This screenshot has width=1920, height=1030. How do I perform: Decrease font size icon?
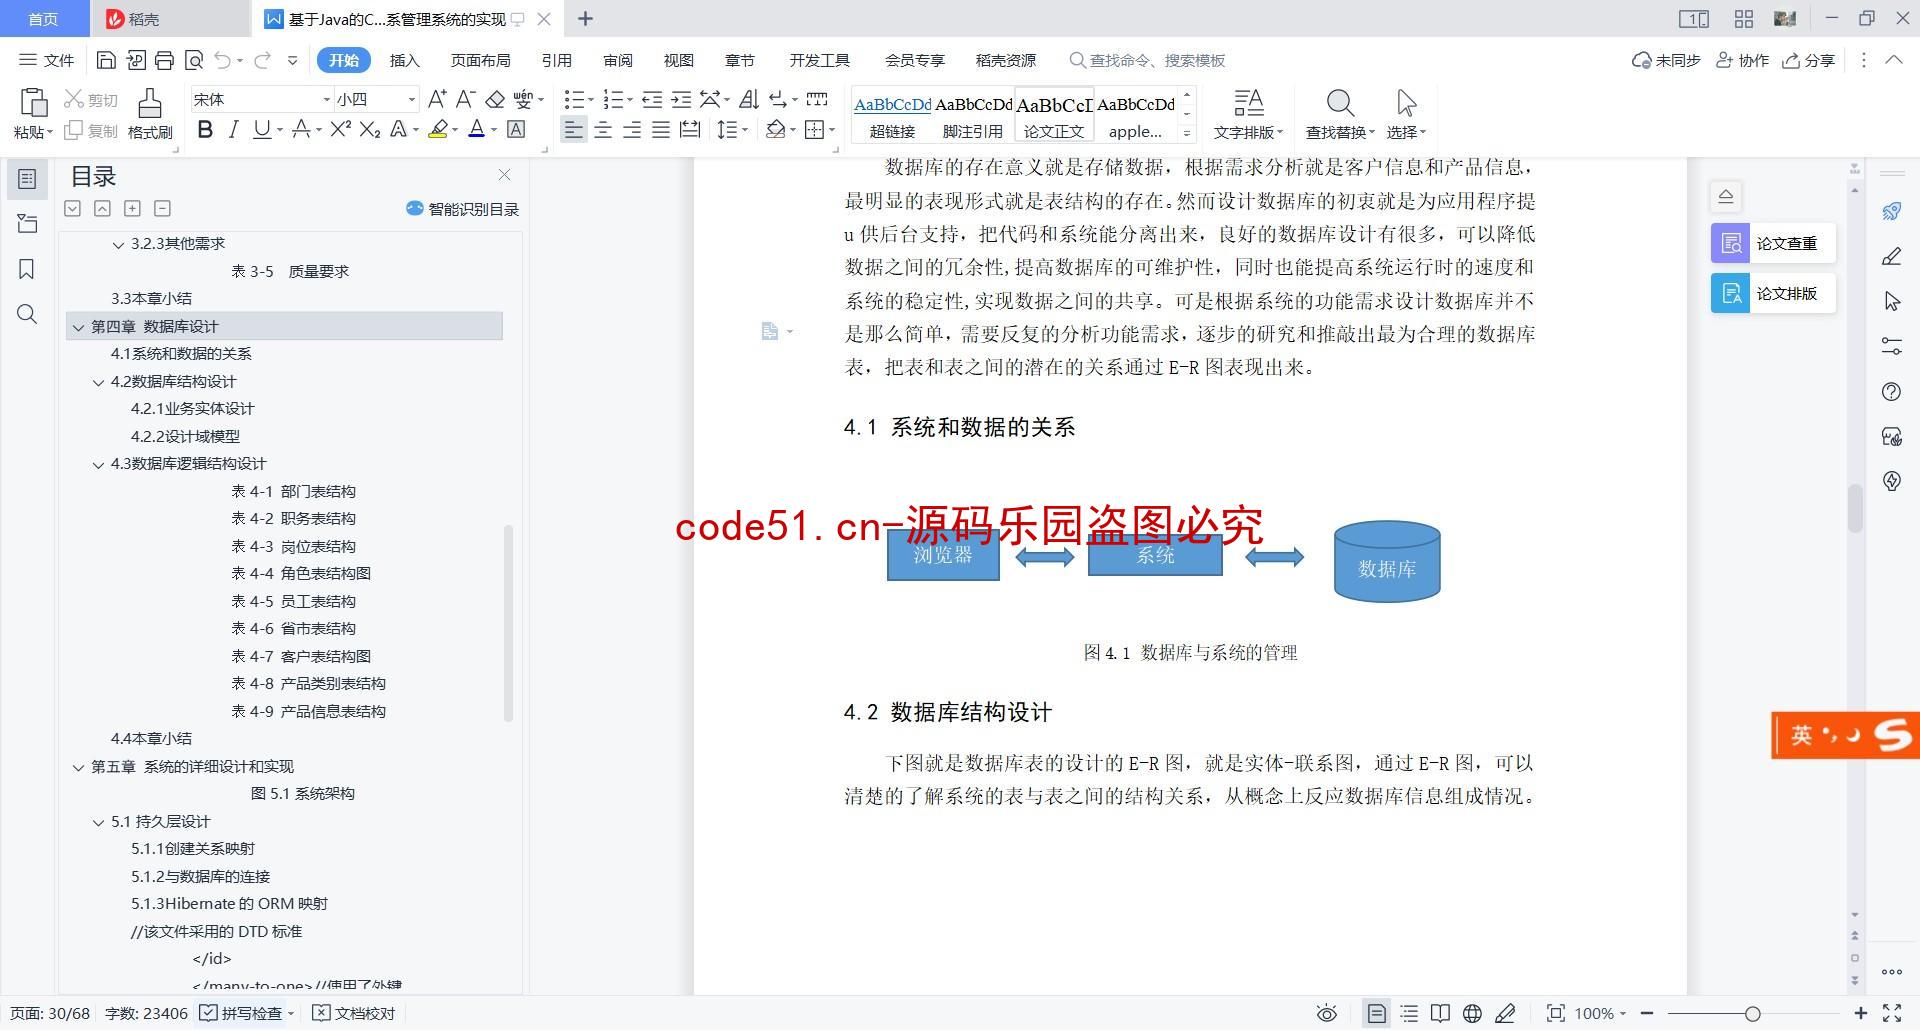point(465,99)
